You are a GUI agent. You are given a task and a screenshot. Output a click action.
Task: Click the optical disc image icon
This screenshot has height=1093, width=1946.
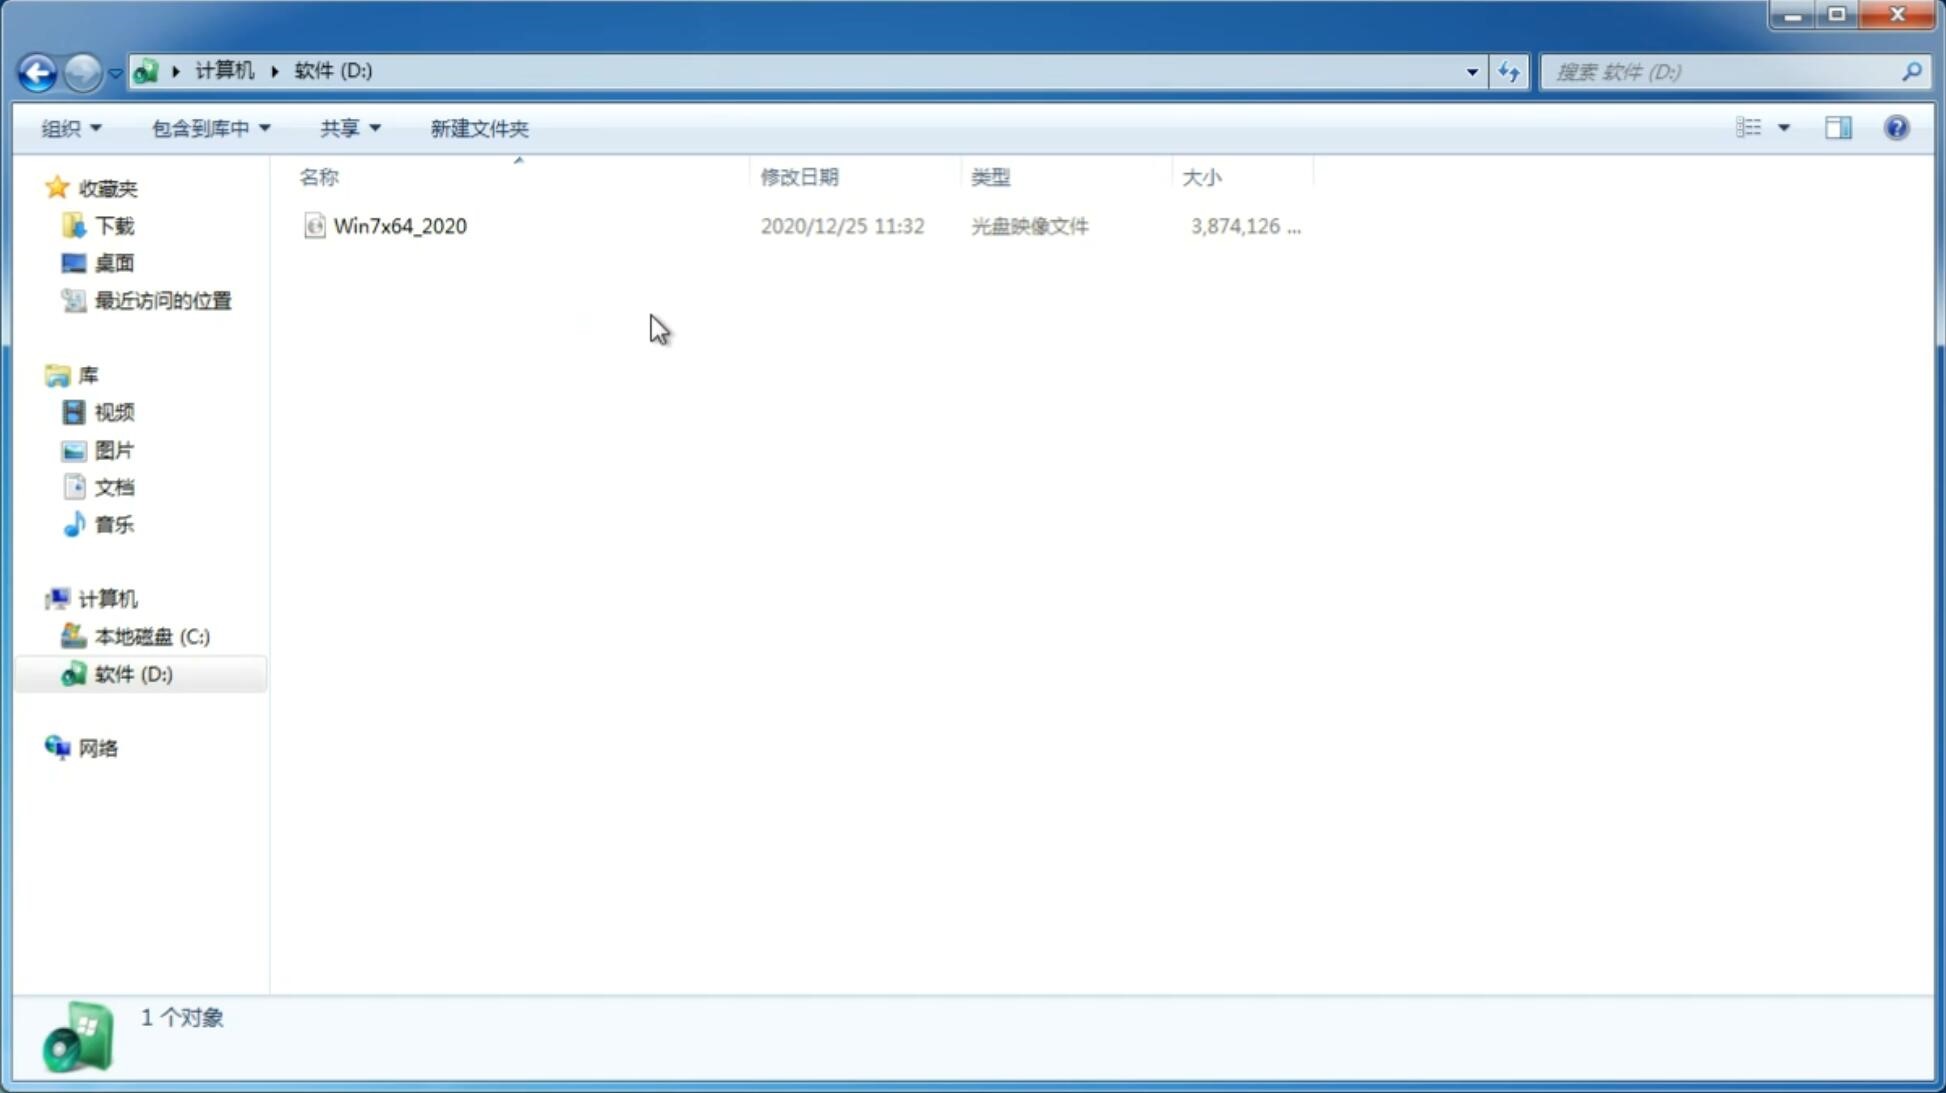tap(313, 226)
